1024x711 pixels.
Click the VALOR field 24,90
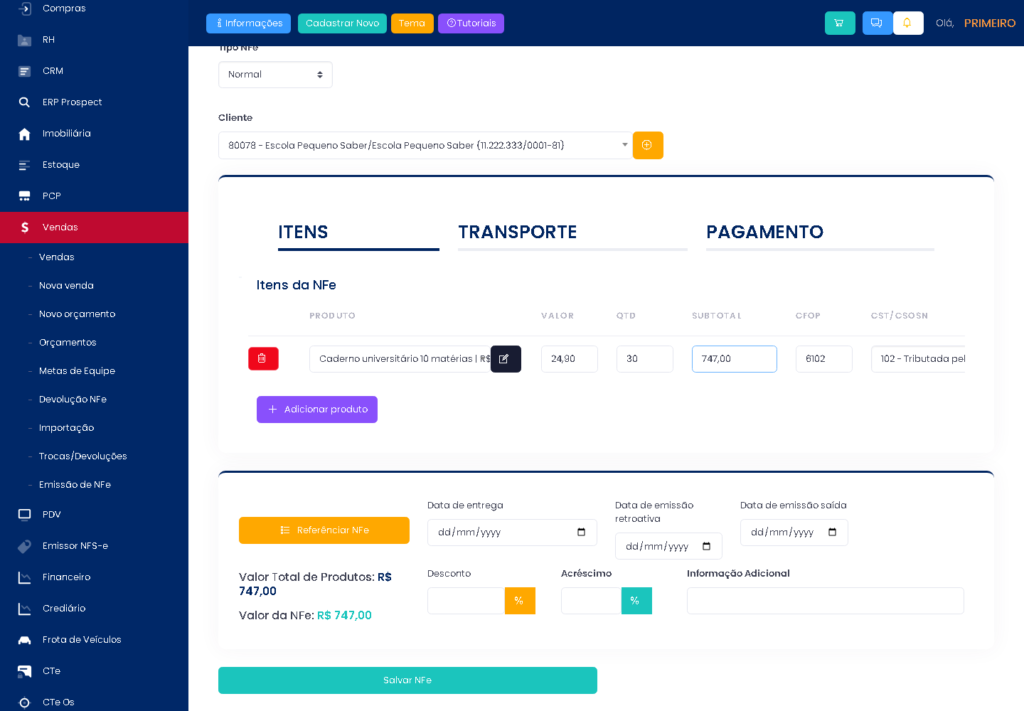[x=569, y=358]
